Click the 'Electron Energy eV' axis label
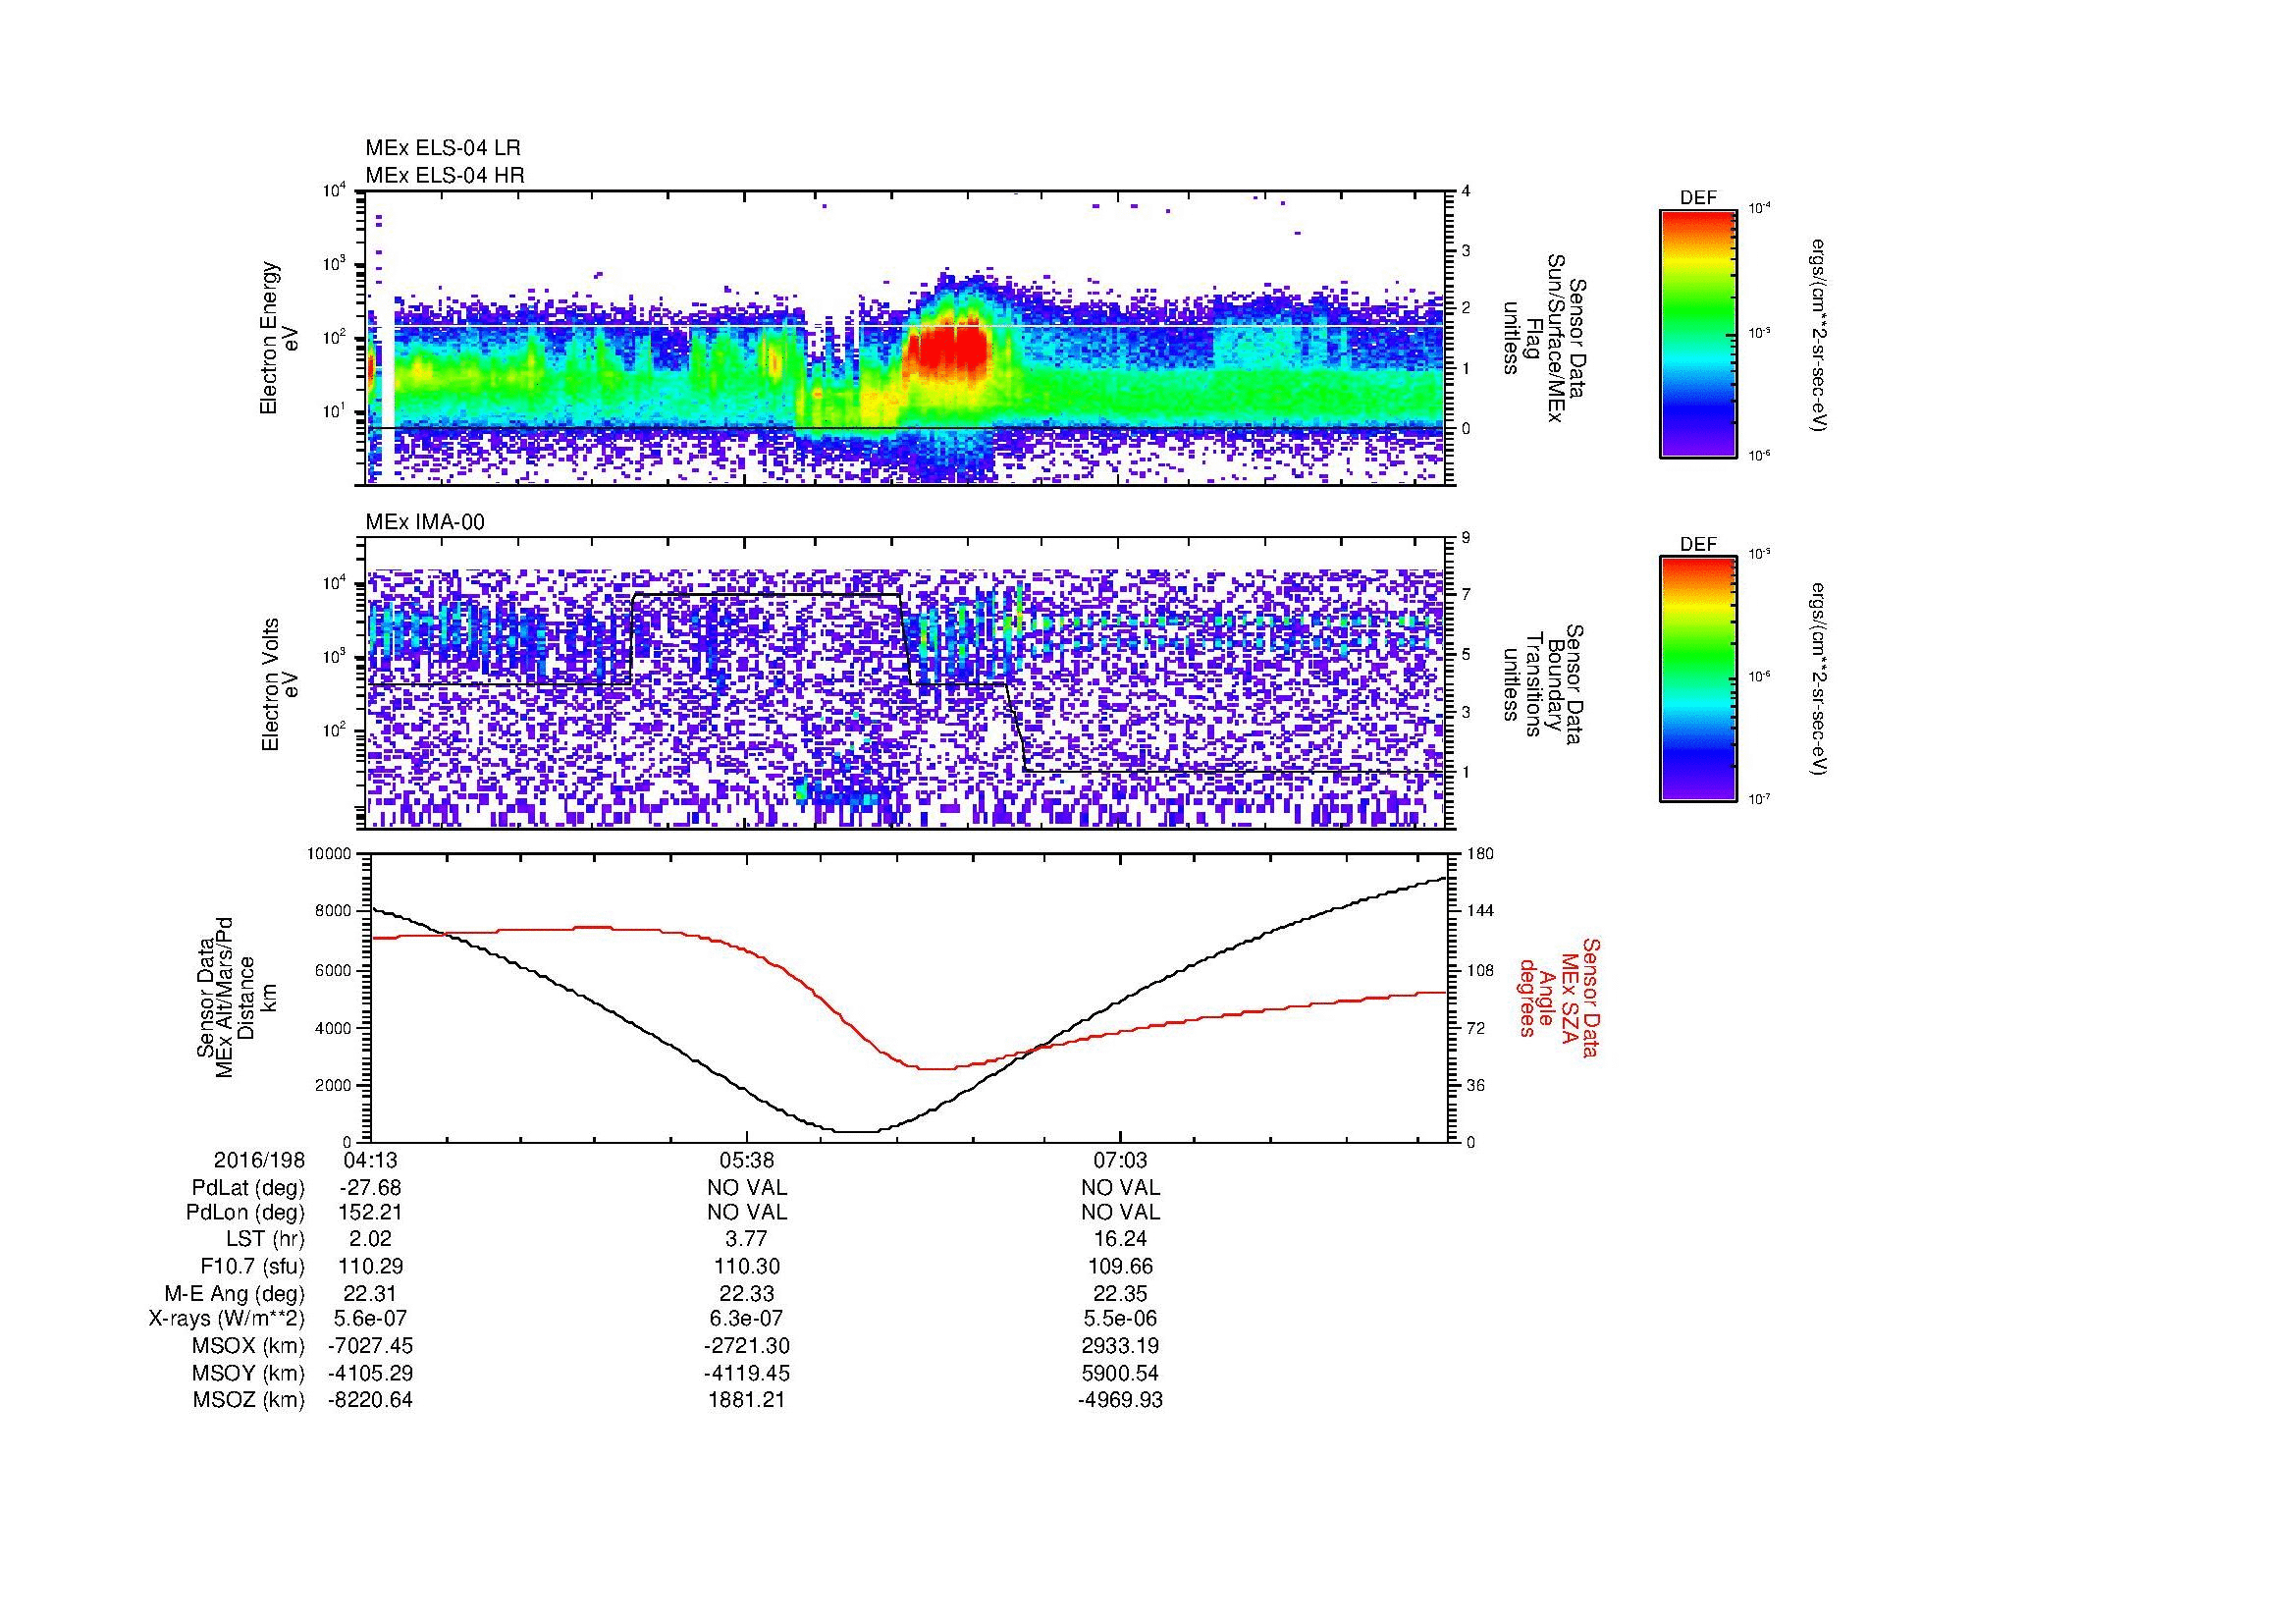2296x1623 pixels. coord(279,338)
